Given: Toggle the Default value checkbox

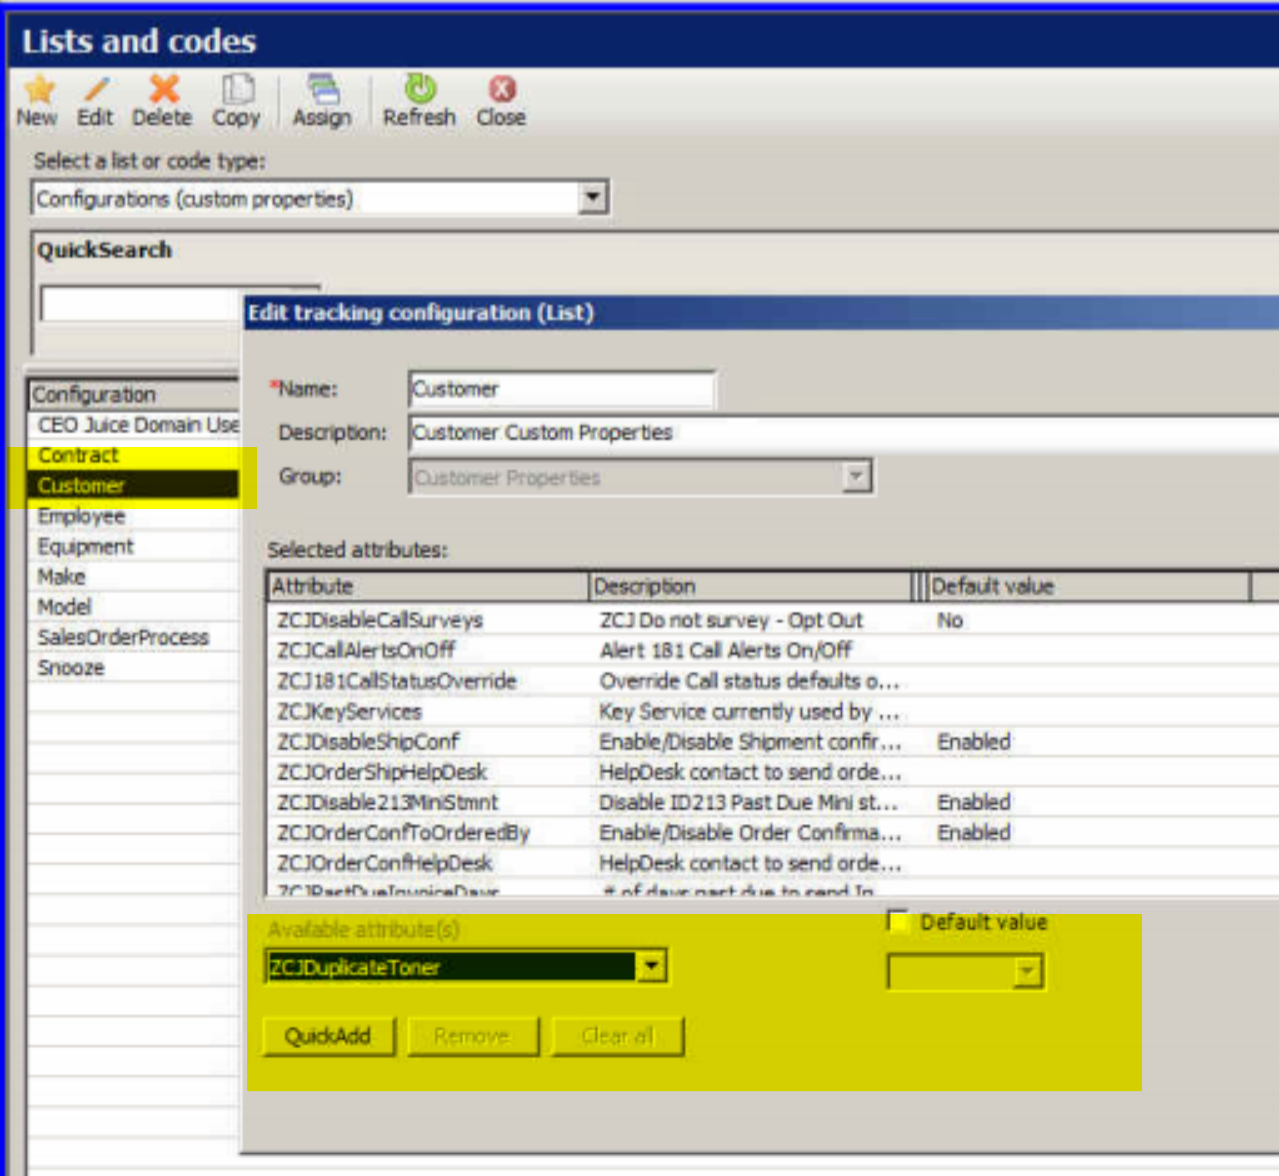Looking at the screenshot, I should (x=898, y=921).
